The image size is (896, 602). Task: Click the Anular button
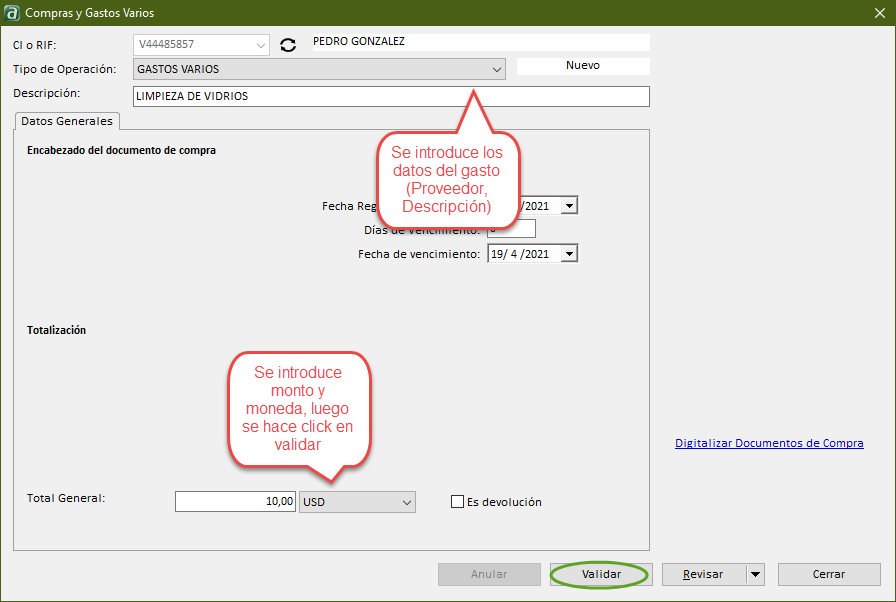489,574
